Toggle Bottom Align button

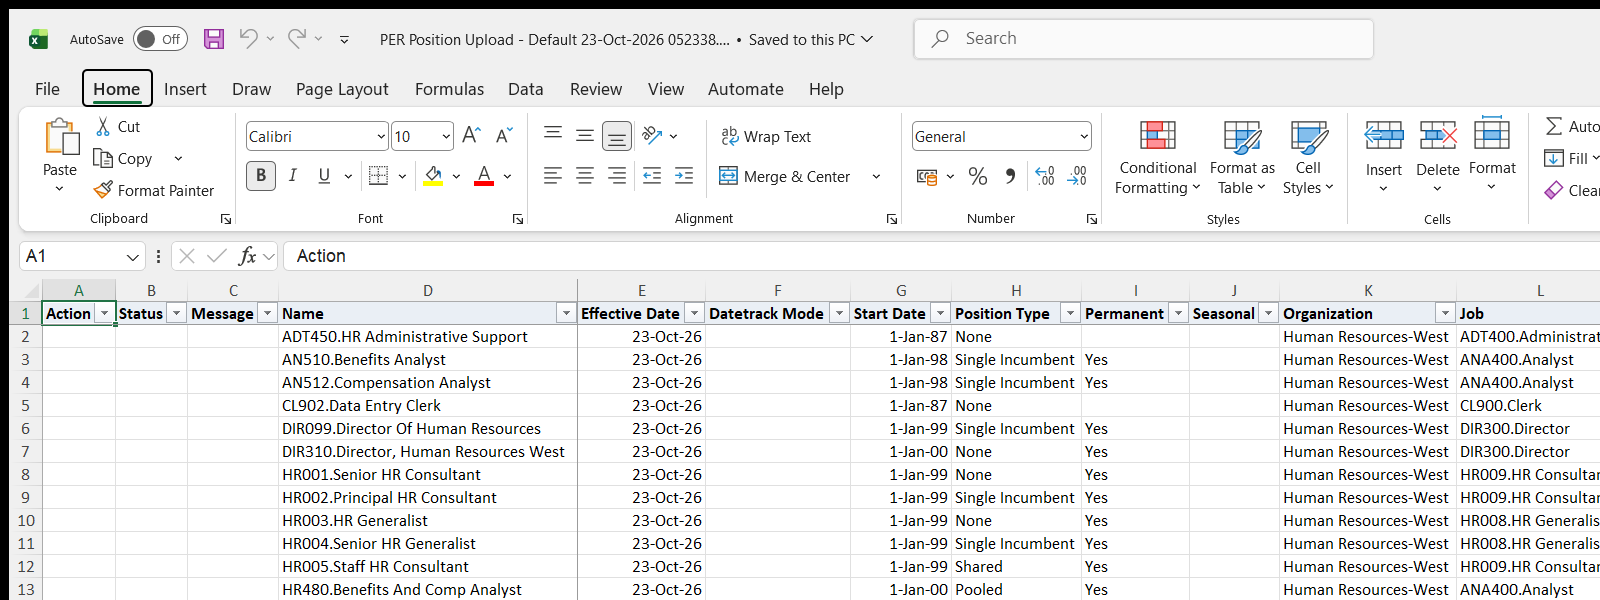pyautogui.click(x=617, y=136)
